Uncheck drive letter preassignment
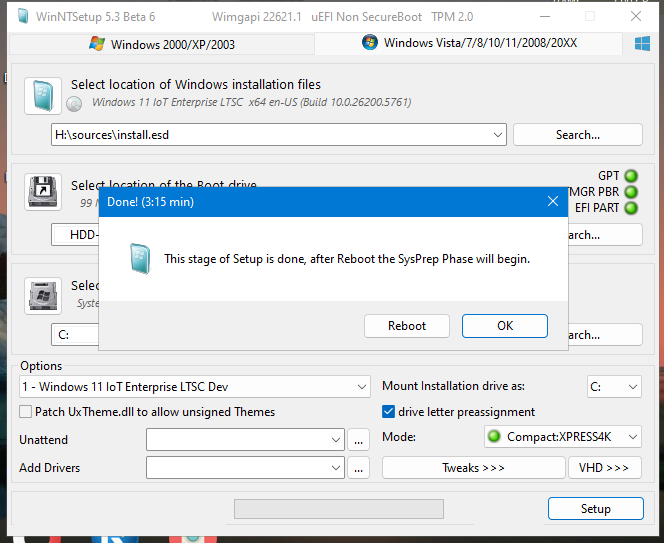The width and height of the screenshot is (664, 543). pyautogui.click(x=388, y=412)
